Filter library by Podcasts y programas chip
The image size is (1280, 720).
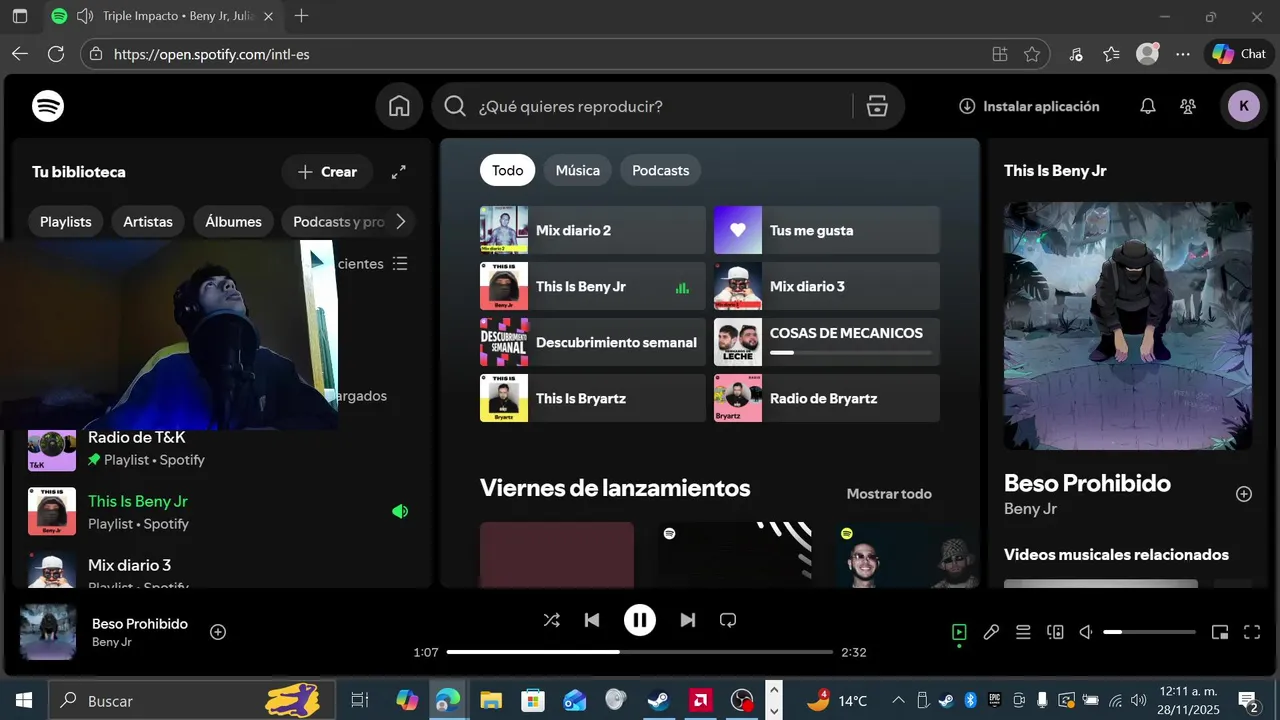337,222
